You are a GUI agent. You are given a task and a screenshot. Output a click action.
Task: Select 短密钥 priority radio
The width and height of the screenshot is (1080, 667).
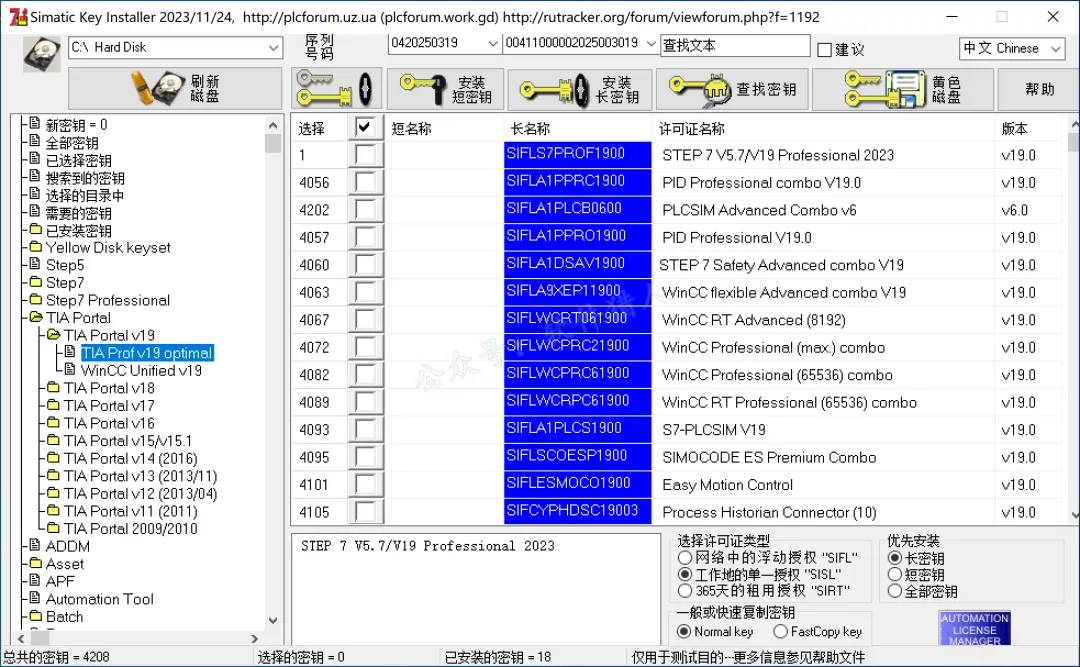pos(895,574)
